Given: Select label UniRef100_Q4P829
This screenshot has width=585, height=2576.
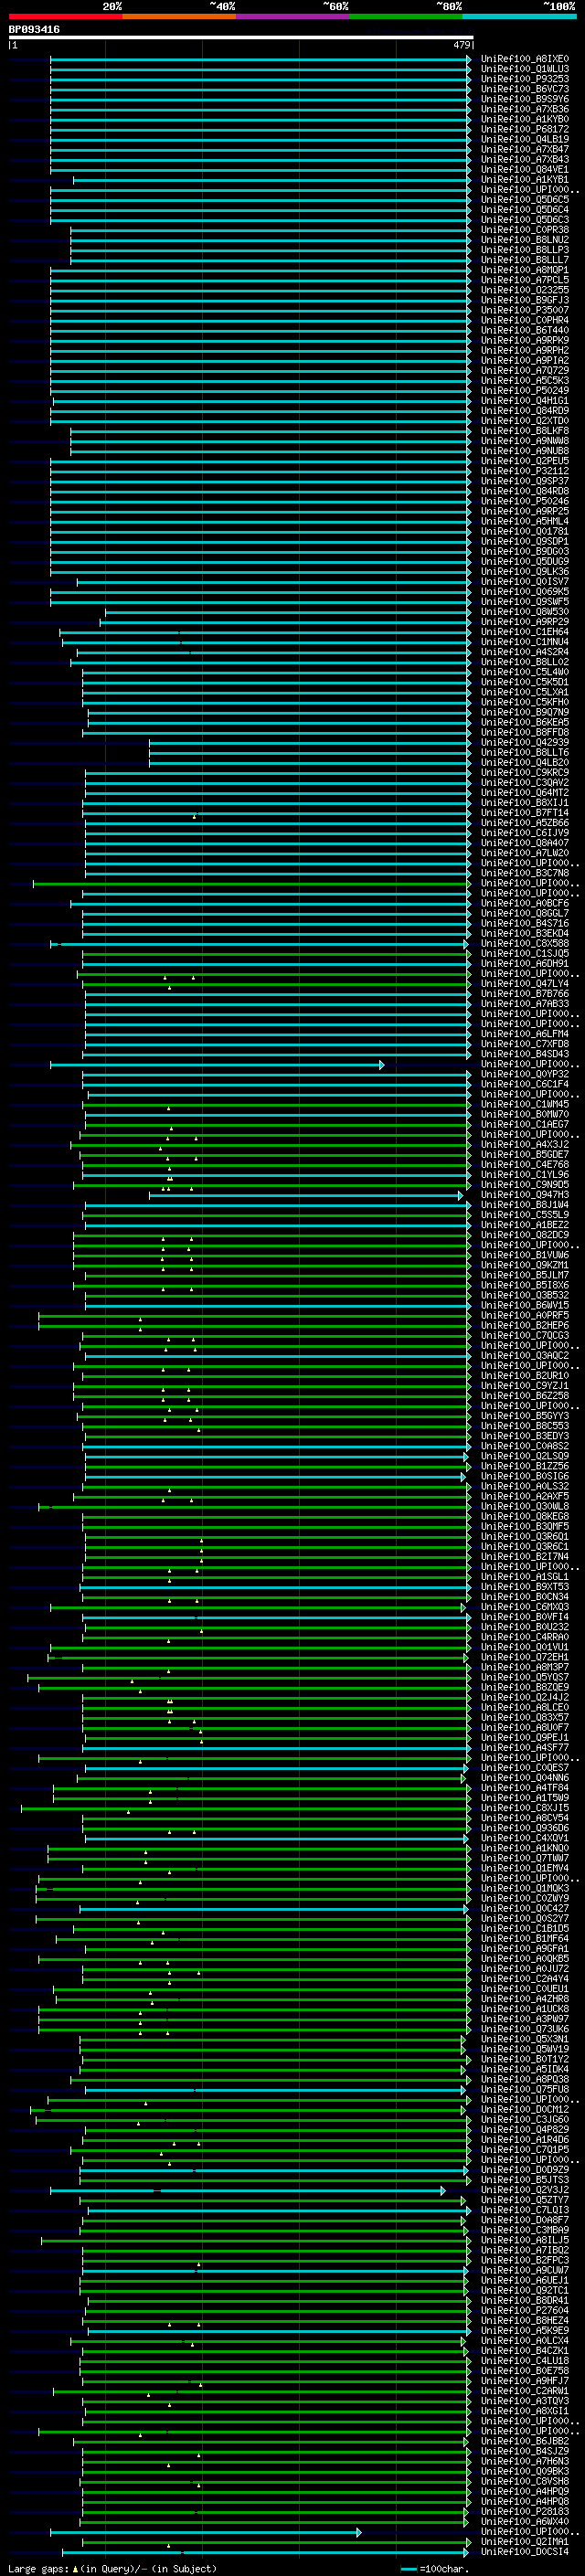Looking at the screenshot, I should tap(525, 2129).
